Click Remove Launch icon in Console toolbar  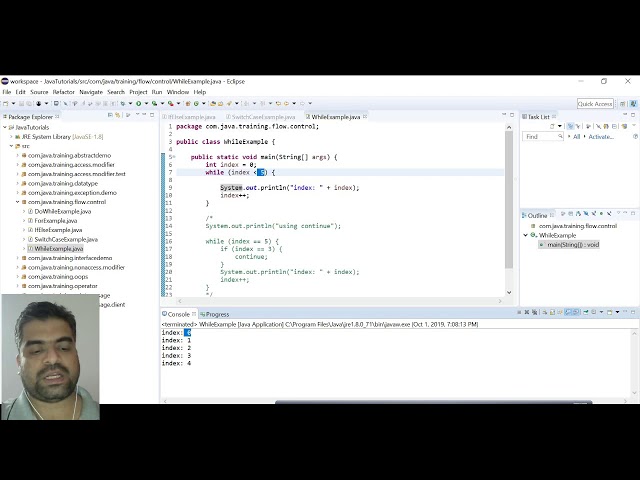point(527,313)
